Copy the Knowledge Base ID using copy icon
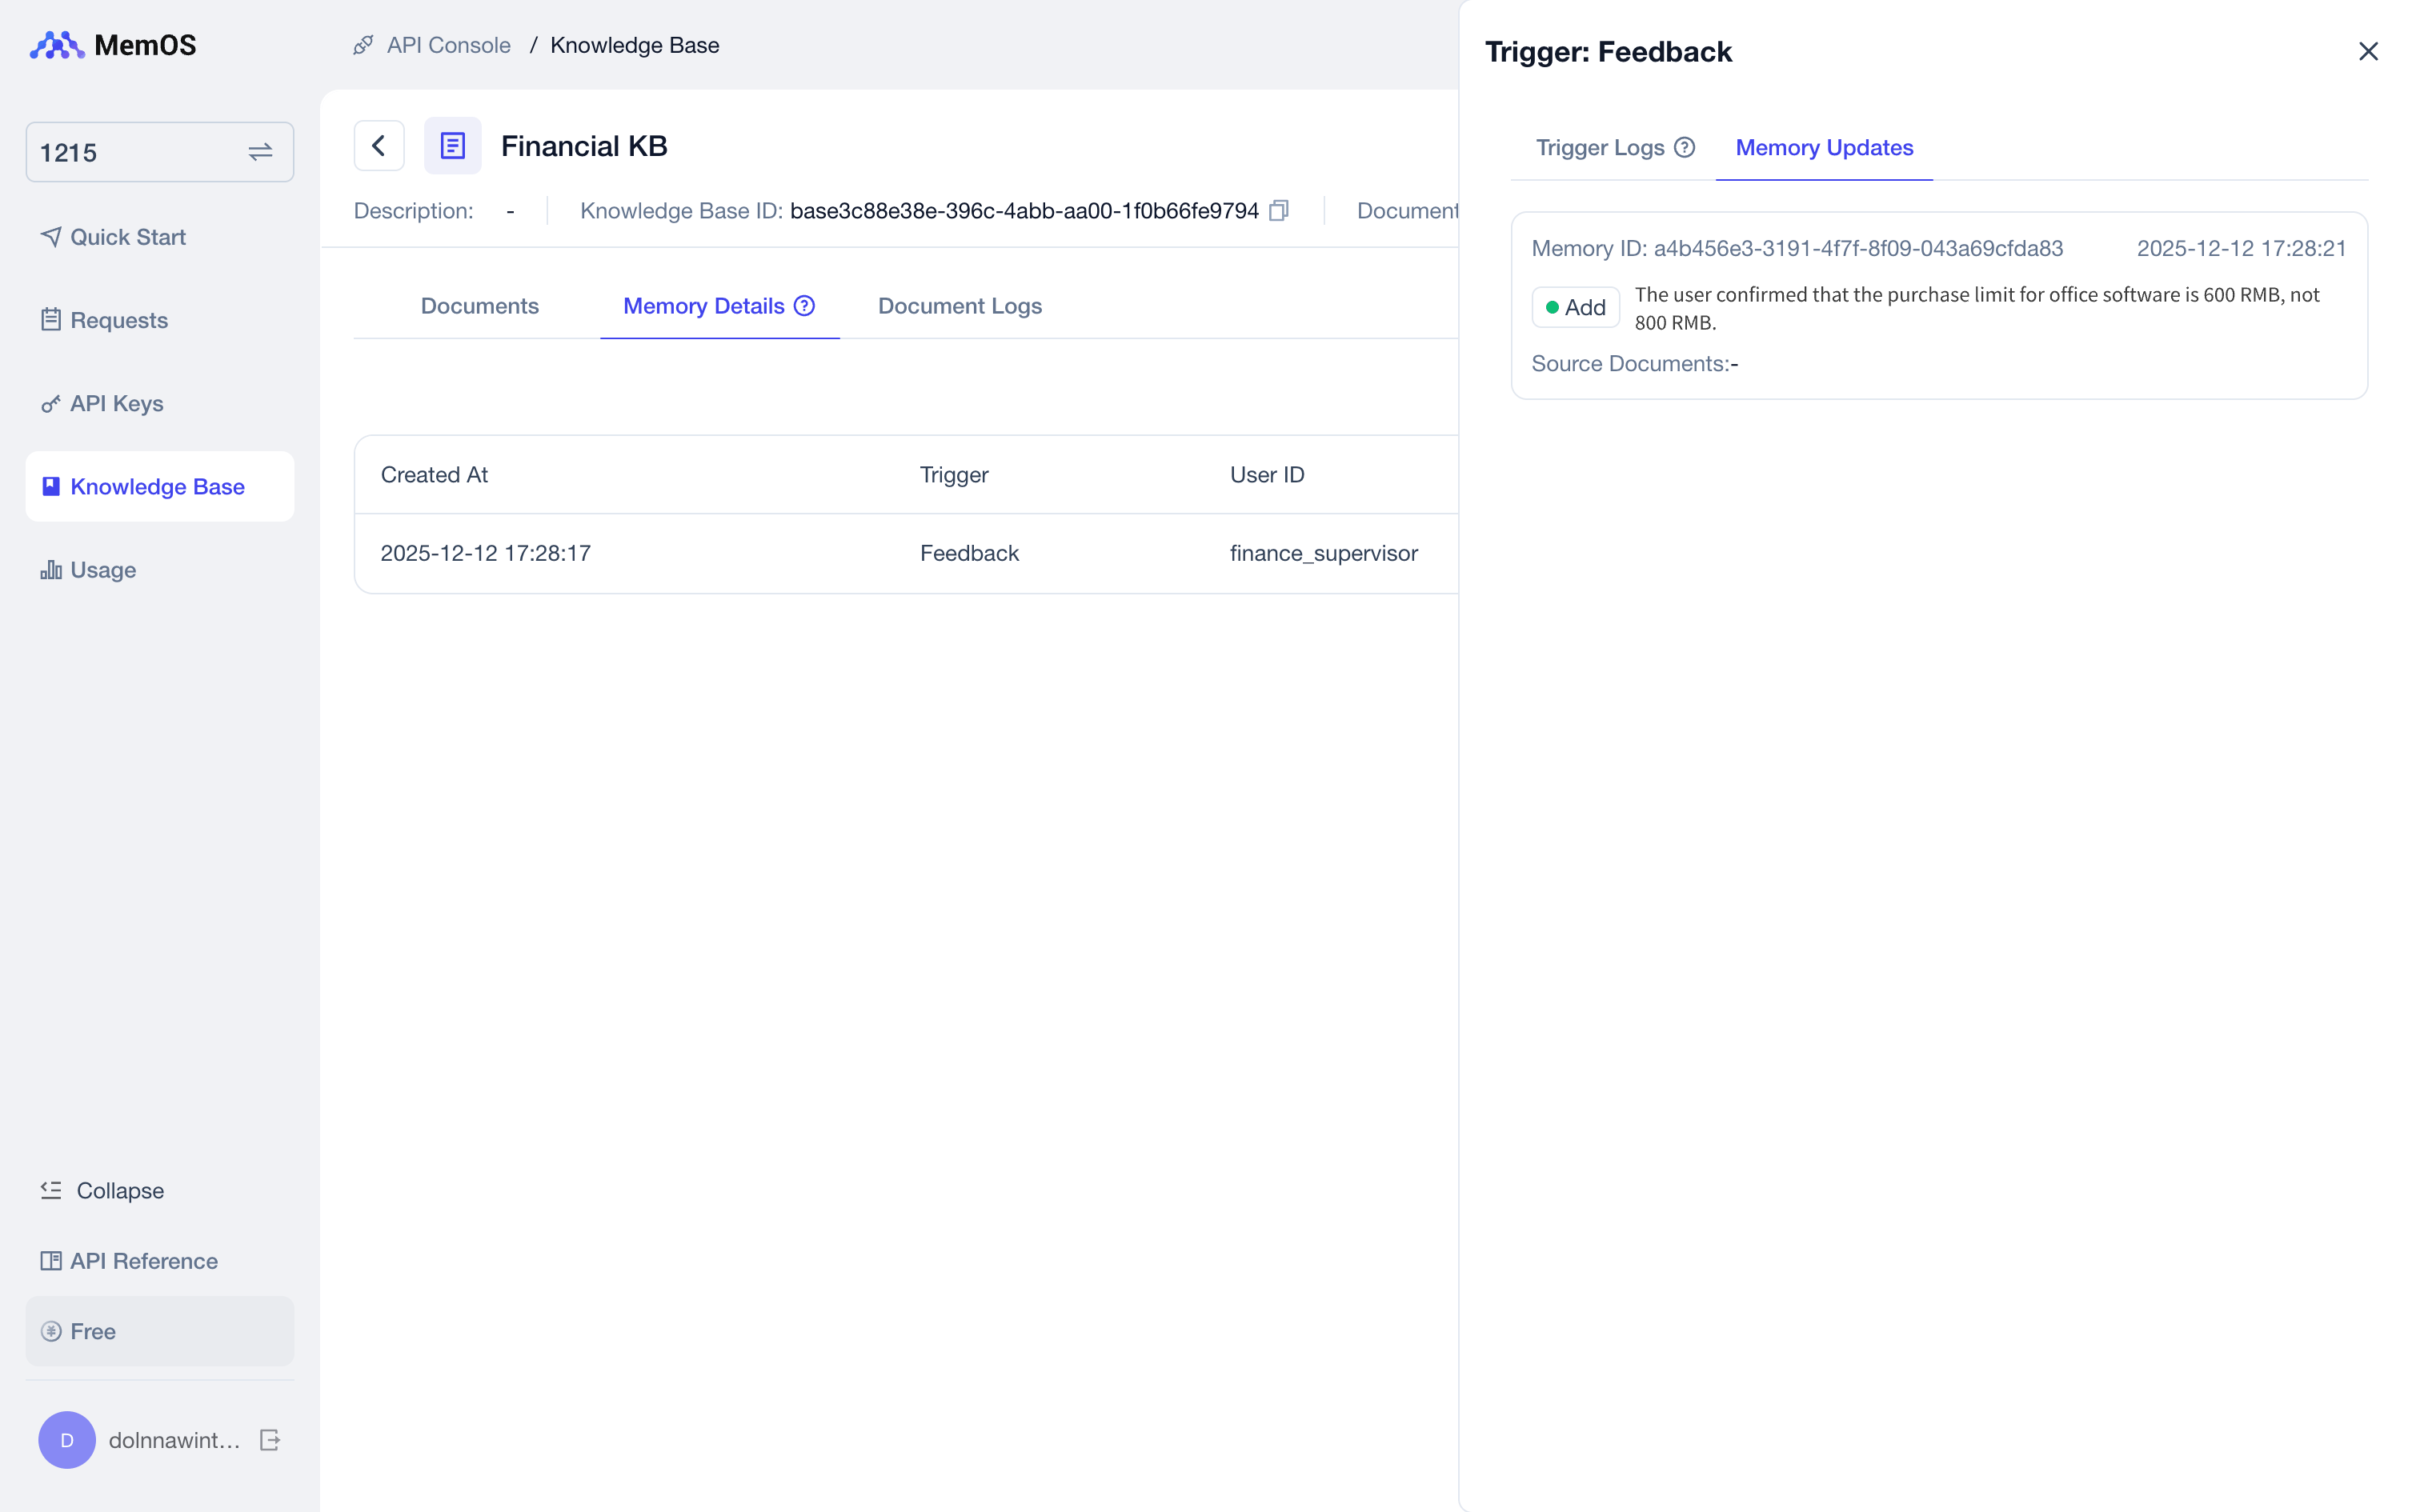The height and width of the screenshot is (1512, 2420). (1280, 210)
